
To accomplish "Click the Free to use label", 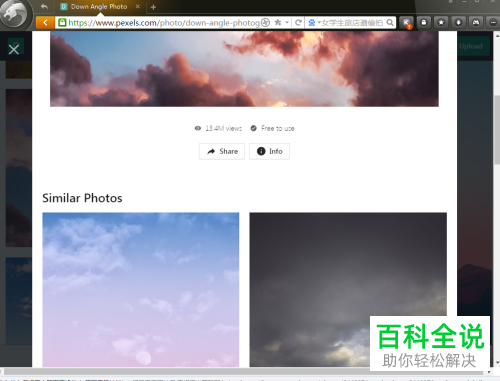I will 278,128.
